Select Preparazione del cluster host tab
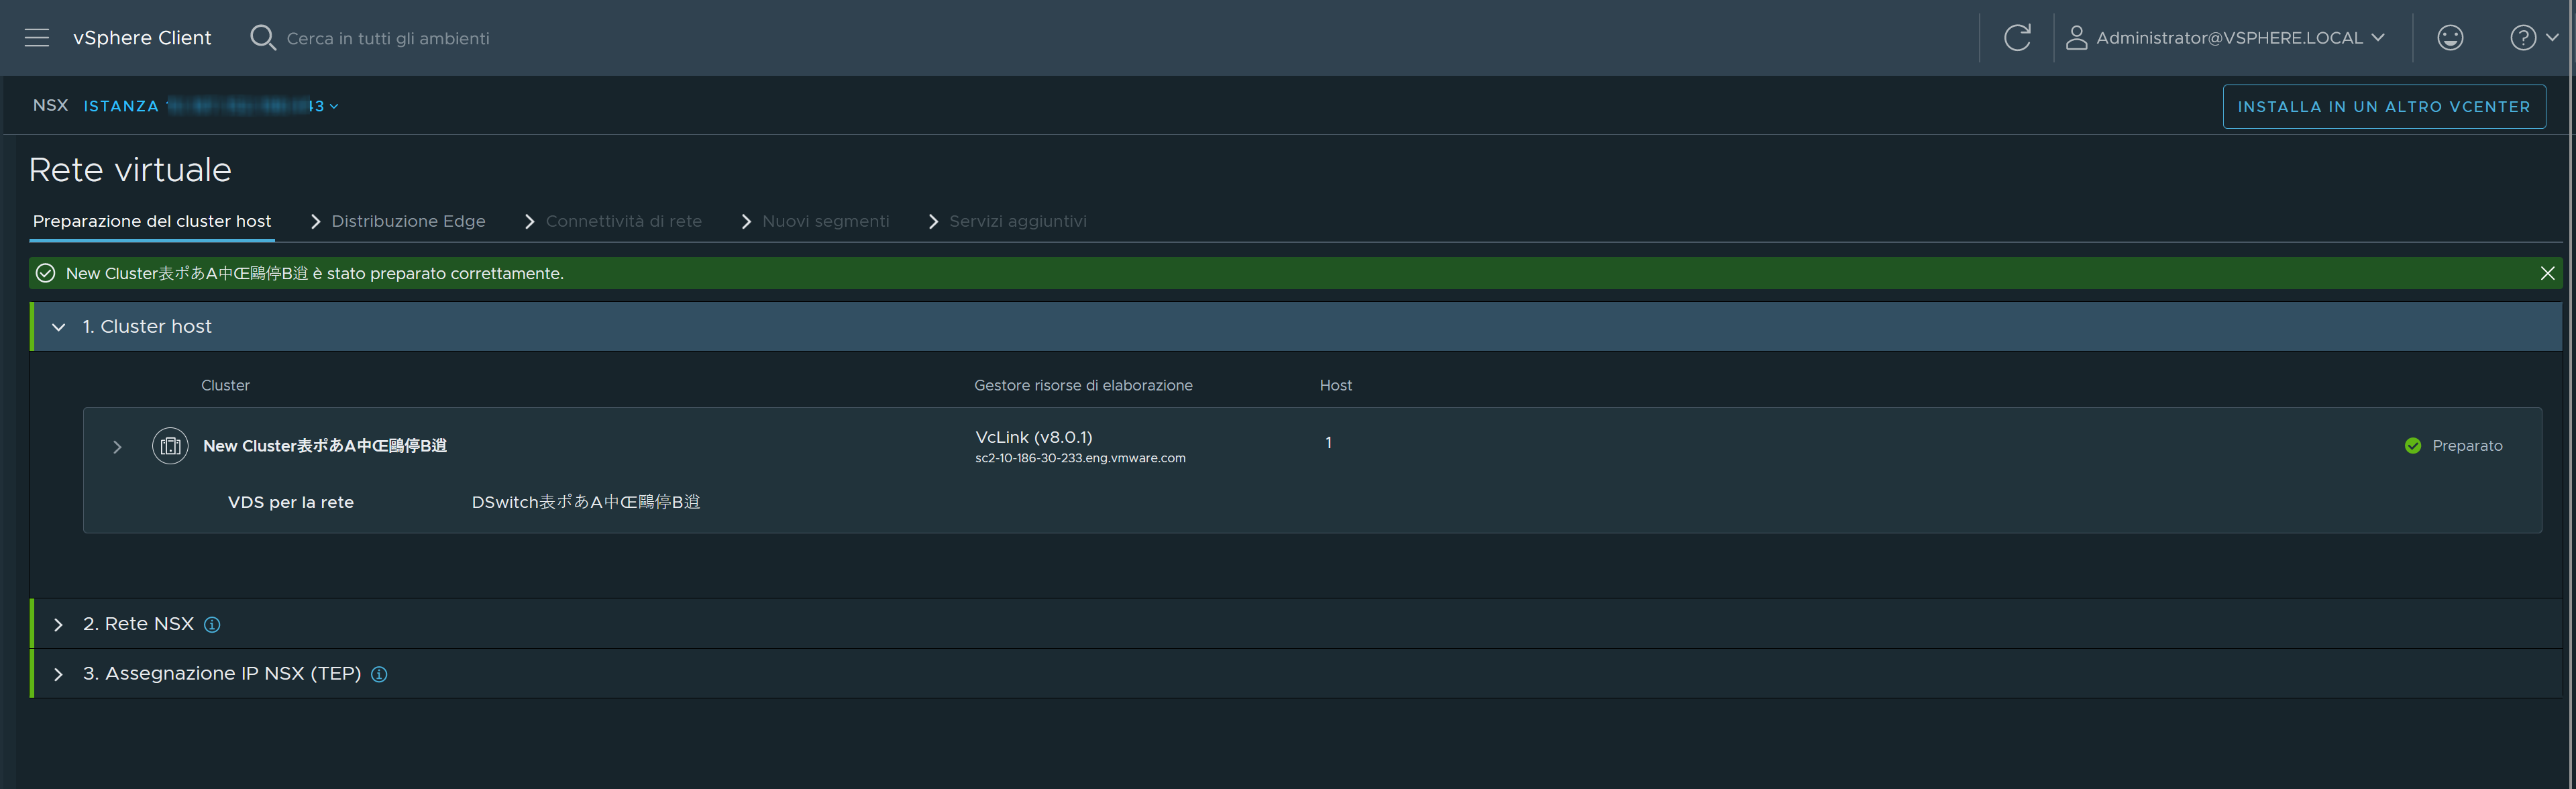 pyautogui.click(x=152, y=221)
